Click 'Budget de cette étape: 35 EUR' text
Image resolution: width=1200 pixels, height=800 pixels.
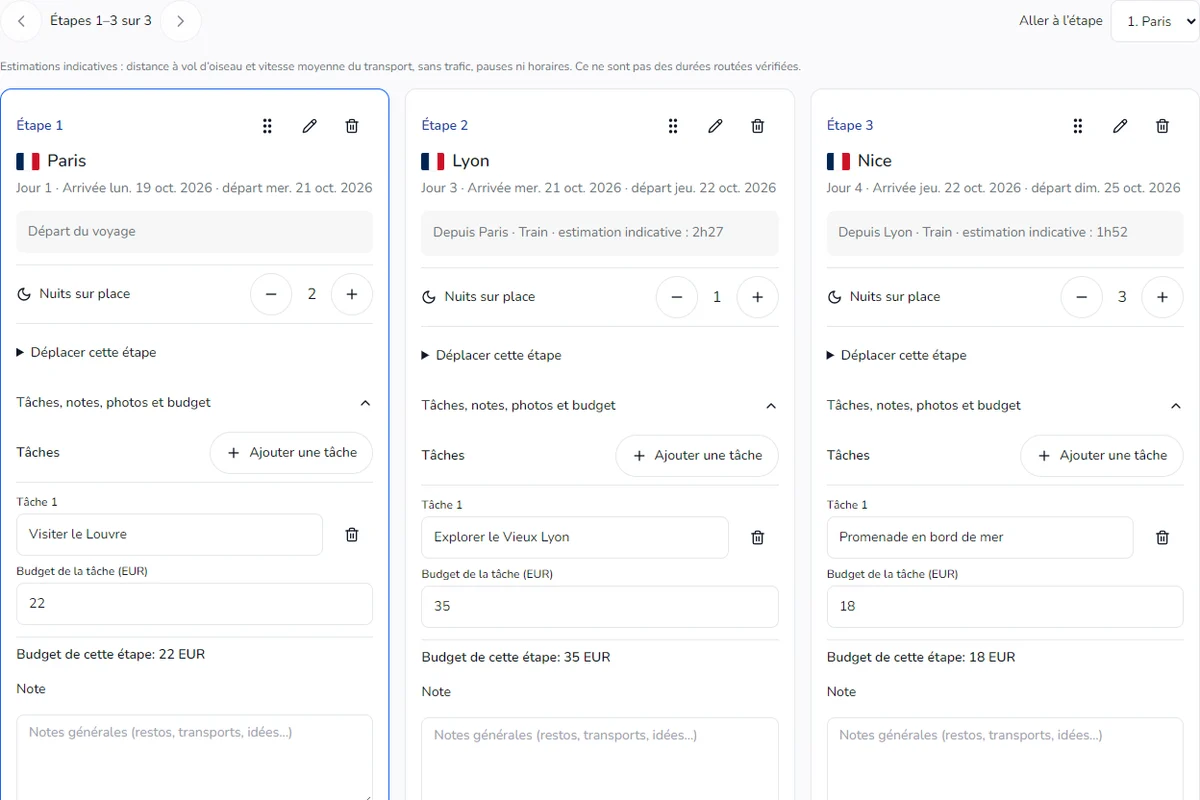(x=516, y=657)
